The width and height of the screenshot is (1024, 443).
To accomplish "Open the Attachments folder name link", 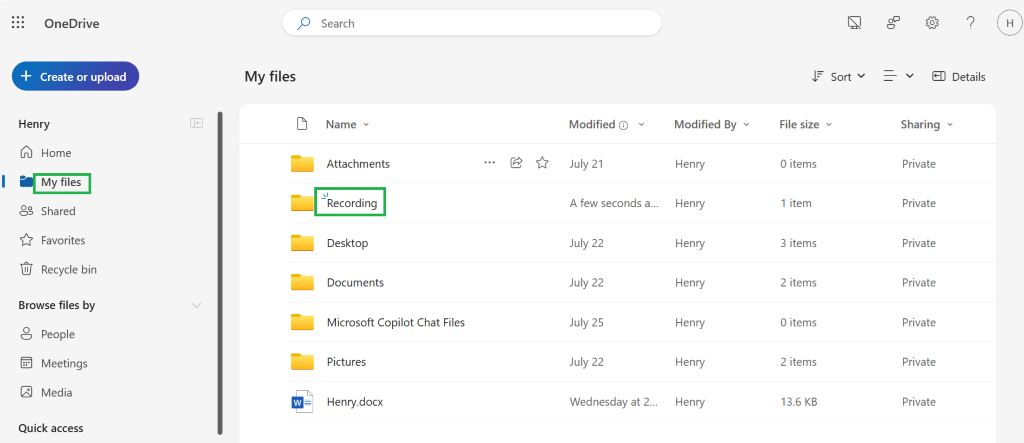I will [358, 163].
